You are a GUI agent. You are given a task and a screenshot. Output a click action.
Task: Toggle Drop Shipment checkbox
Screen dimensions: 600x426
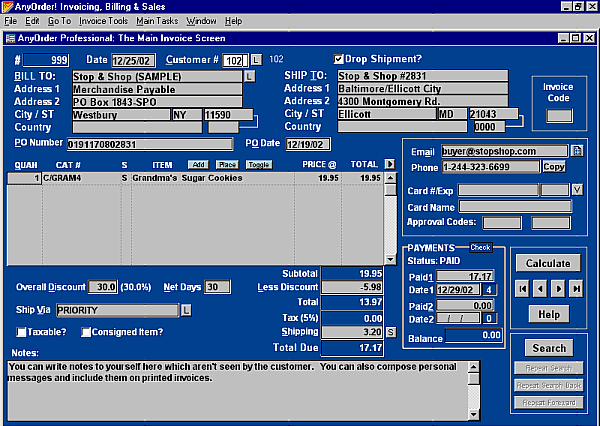click(338, 59)
